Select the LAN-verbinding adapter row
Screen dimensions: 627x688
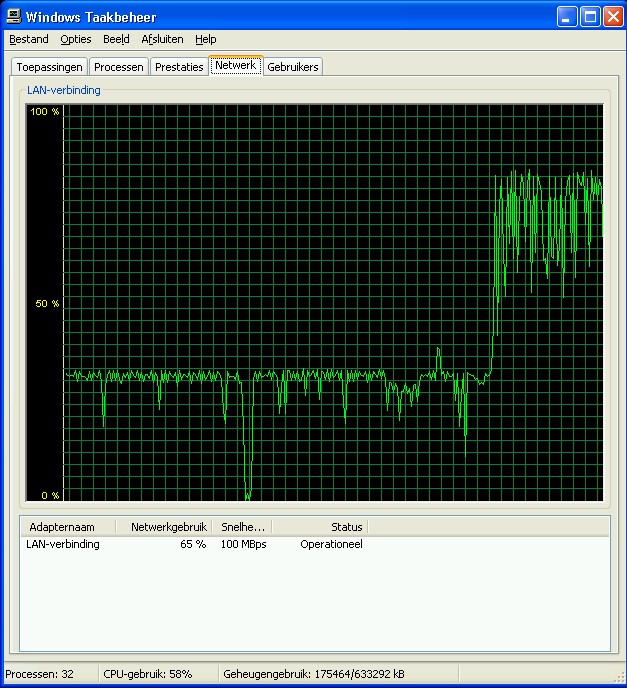(315, 544)
